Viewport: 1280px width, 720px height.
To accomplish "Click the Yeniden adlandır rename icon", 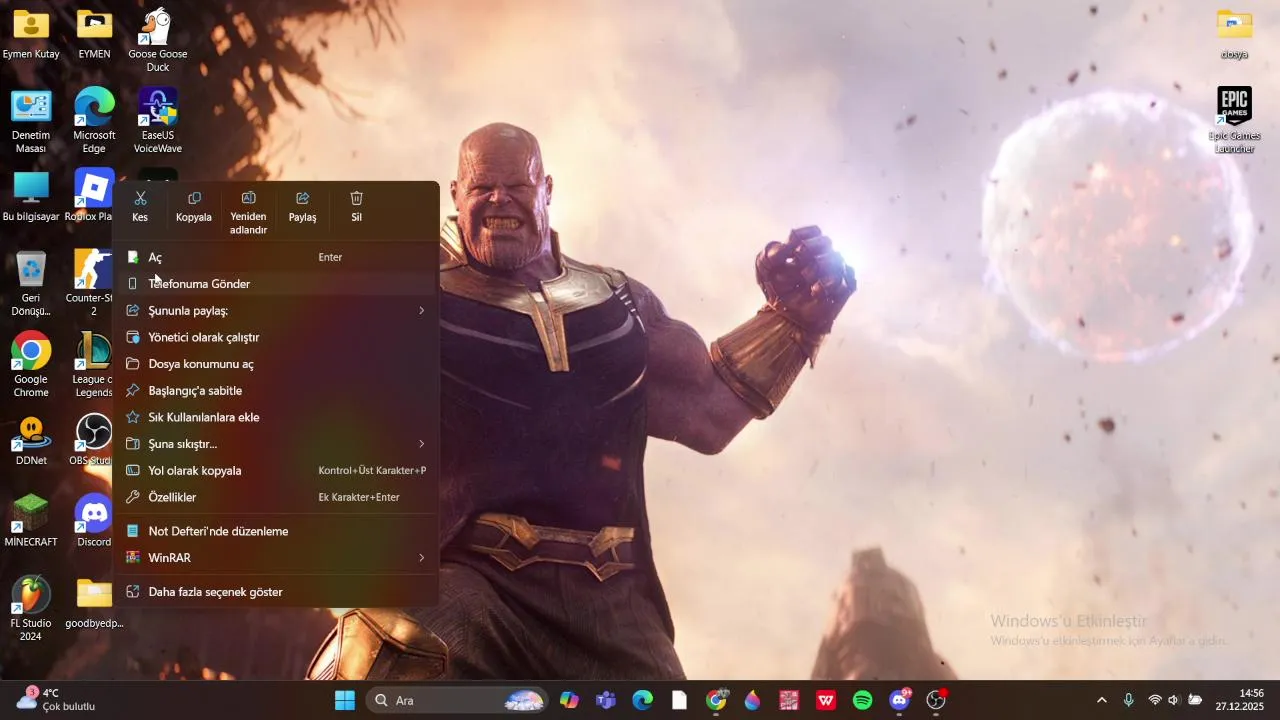I will pyautogui.click(x=248, y=198).
